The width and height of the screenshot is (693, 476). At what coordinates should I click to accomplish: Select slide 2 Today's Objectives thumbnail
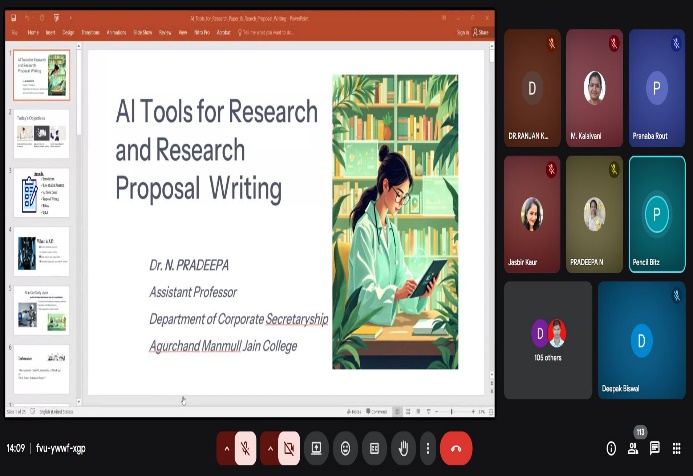42,133
